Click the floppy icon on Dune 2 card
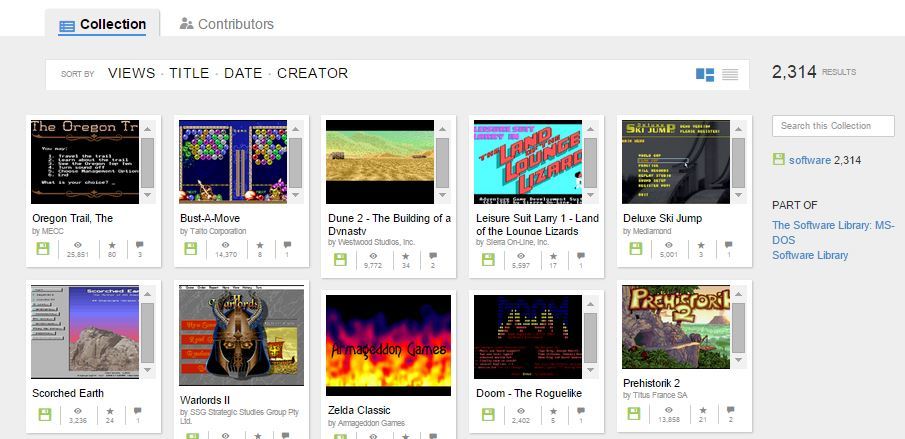Image resolution: width=905 pixels, height=439 pixels. (x=340, y=260)
